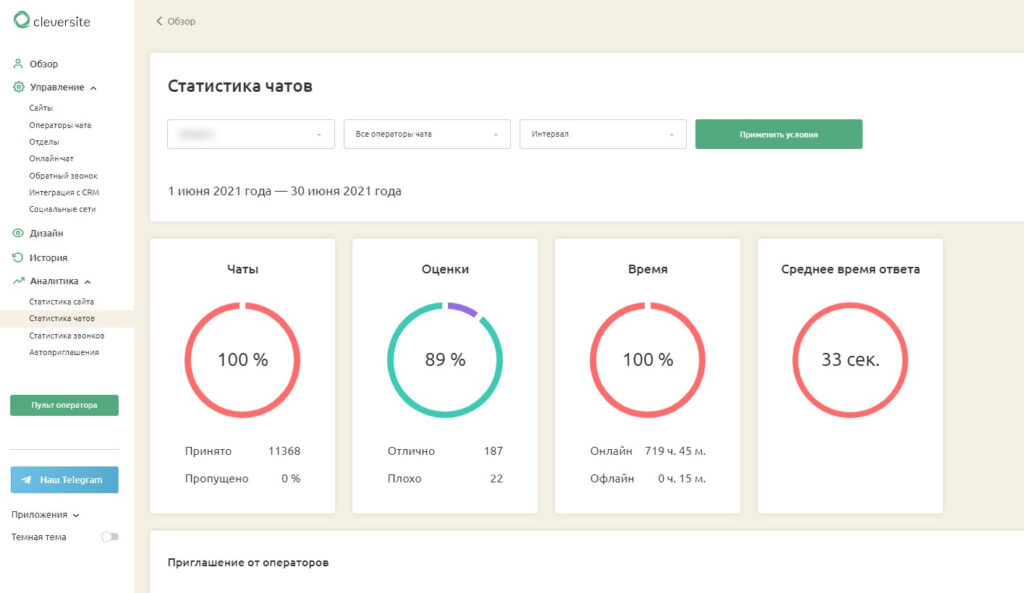Screen dimensions: 1024x593
Task: Collapse the Управление menu chevron
Action: (93, 88)
